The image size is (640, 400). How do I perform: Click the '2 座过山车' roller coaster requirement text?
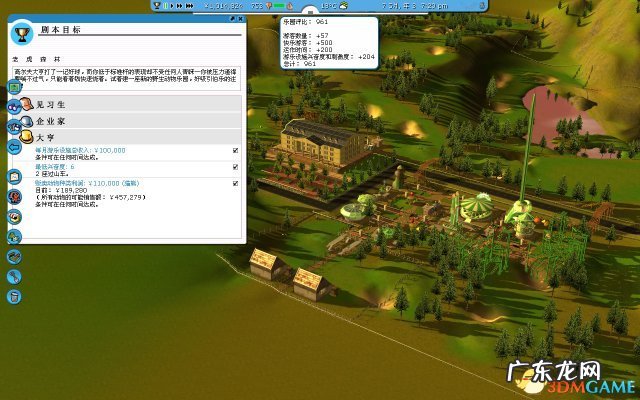[51, 174]
